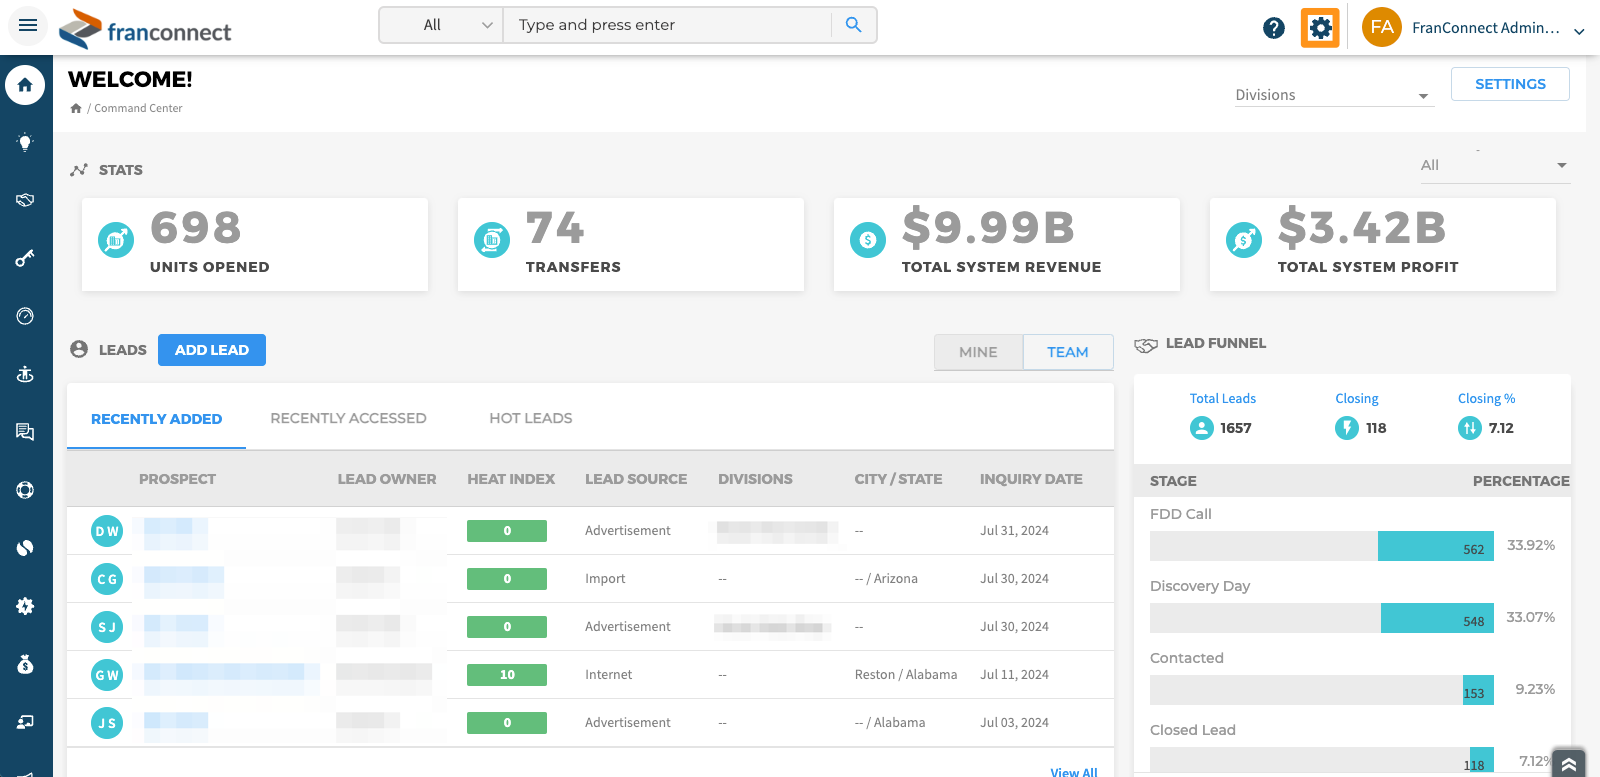Viewport: 1600px width, 777px height.
Task: Open the GW prospect avatar
Action: click(x=107, y=675)
